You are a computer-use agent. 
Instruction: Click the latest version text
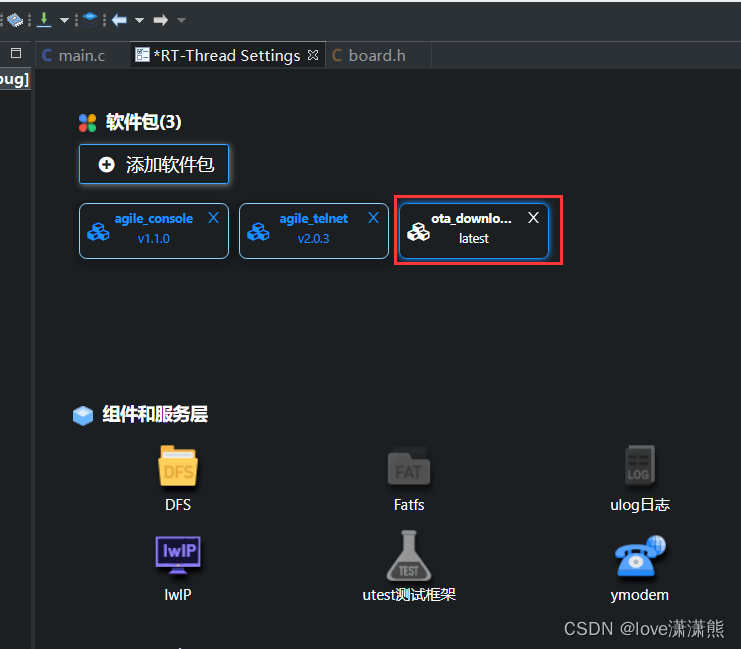[x=474, y=239]
